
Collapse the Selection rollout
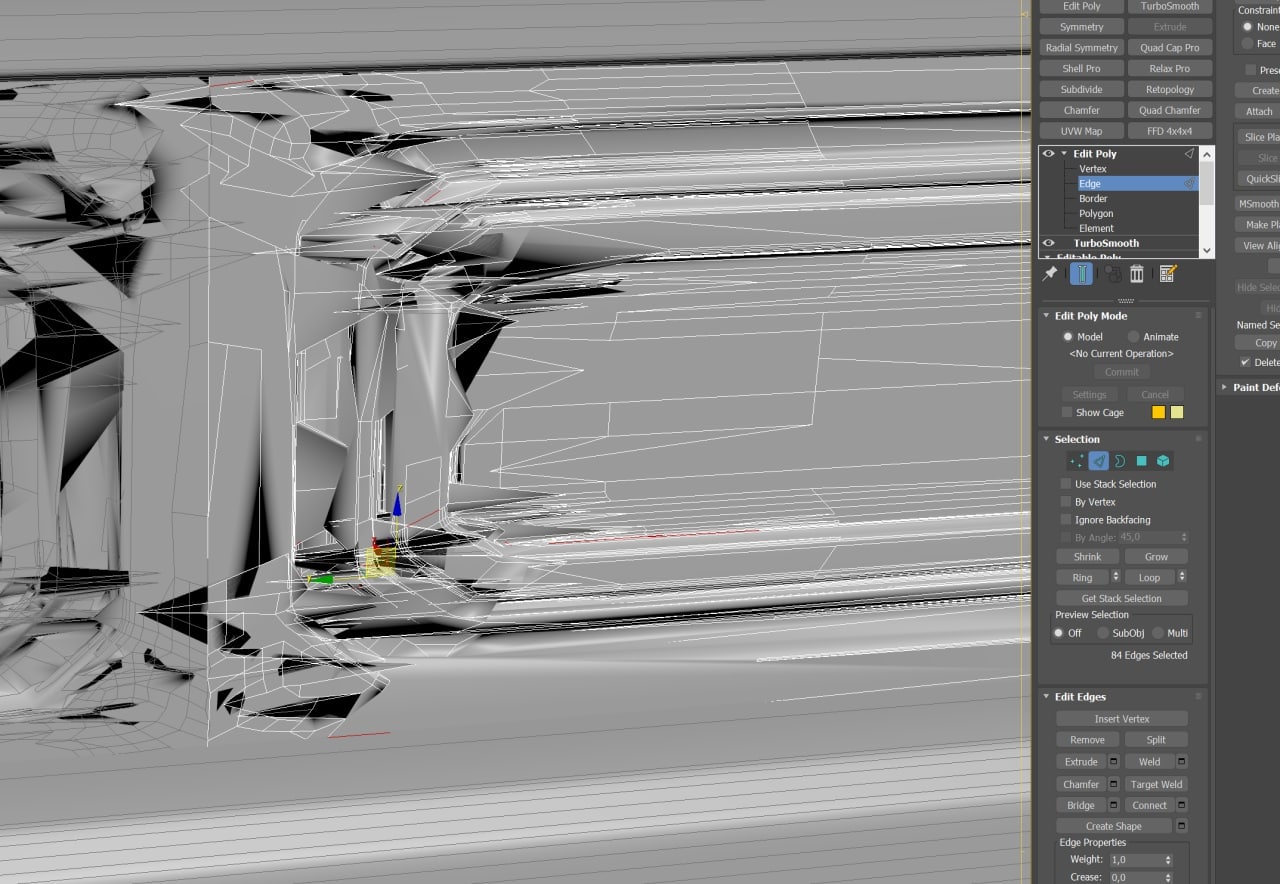click(1047, 439)
